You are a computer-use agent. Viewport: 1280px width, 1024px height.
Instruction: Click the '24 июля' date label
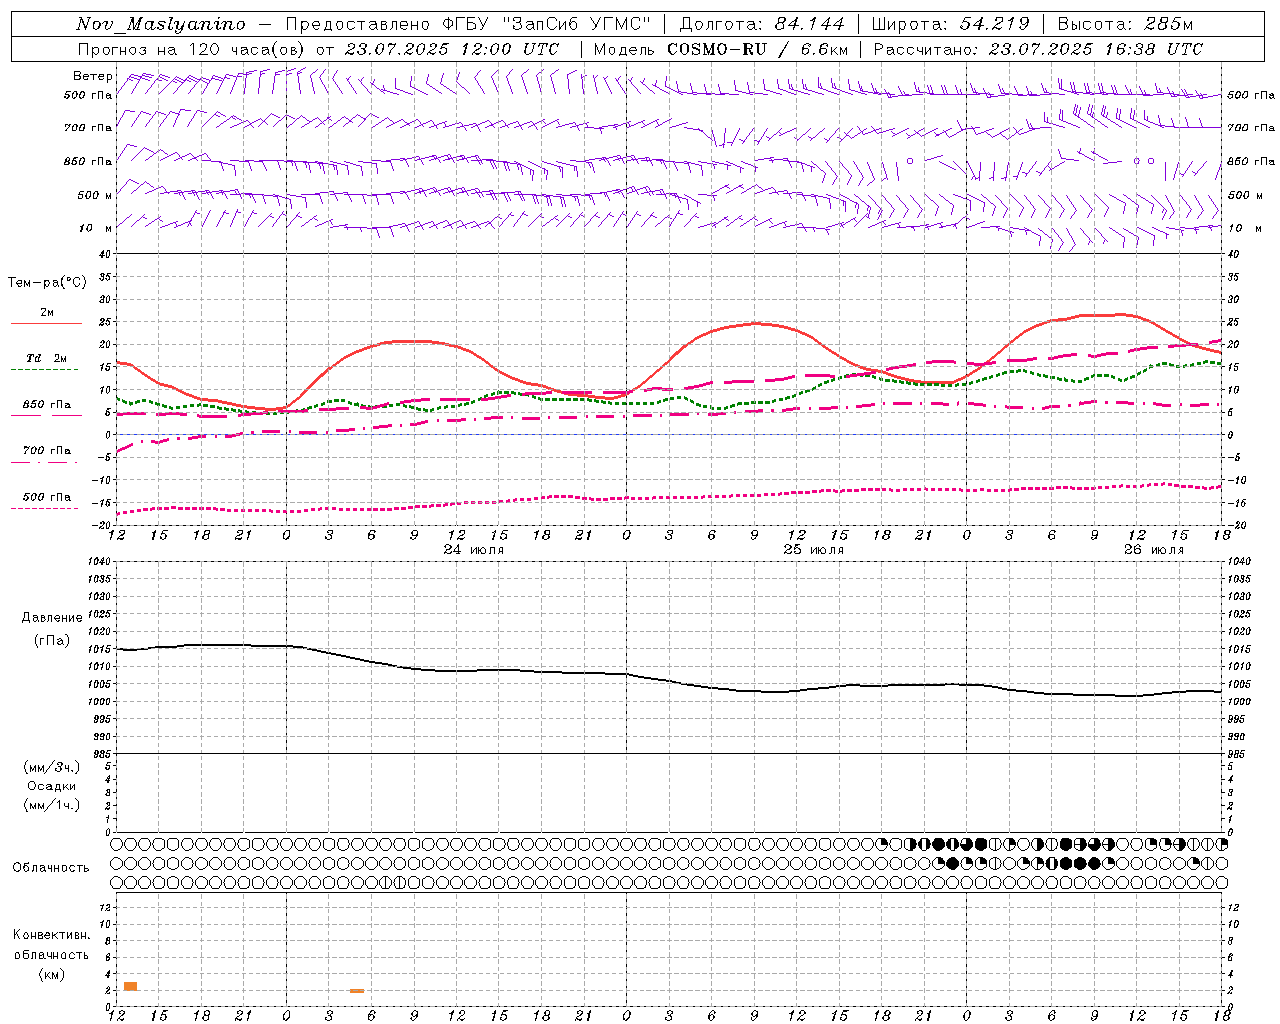pyautogui.click(x=474, y=550)
